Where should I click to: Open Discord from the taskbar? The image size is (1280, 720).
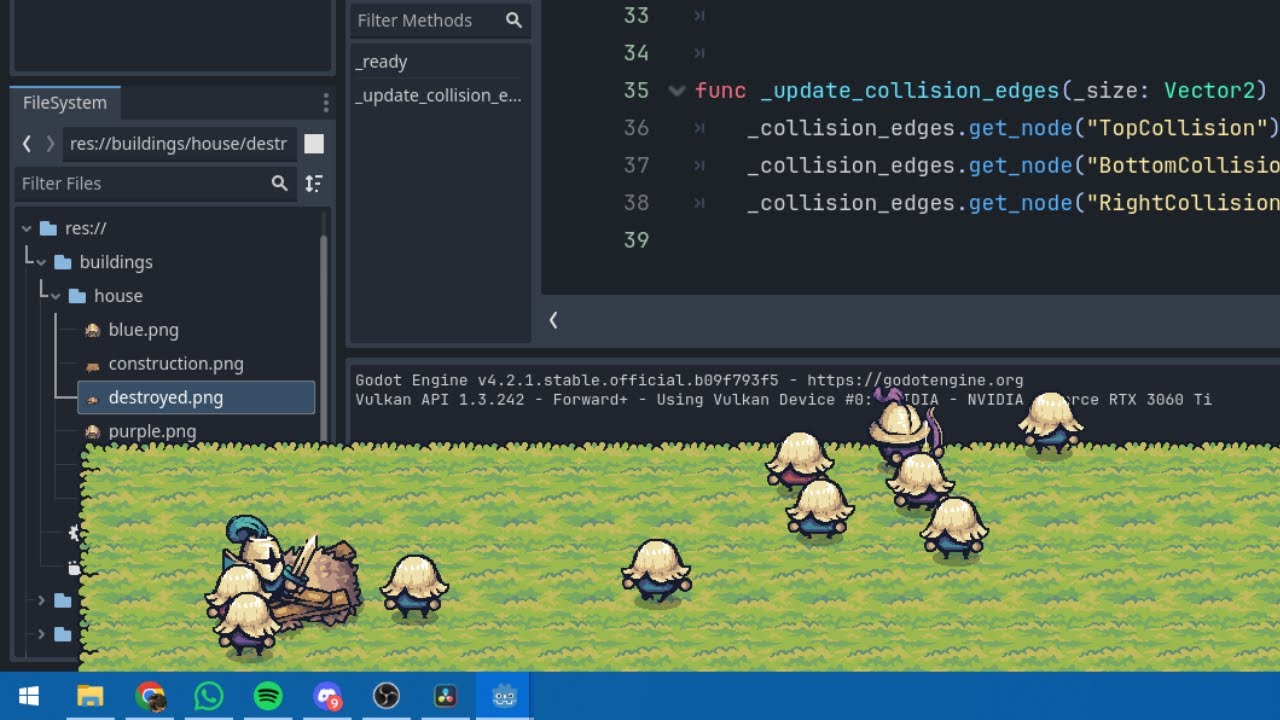327,696
